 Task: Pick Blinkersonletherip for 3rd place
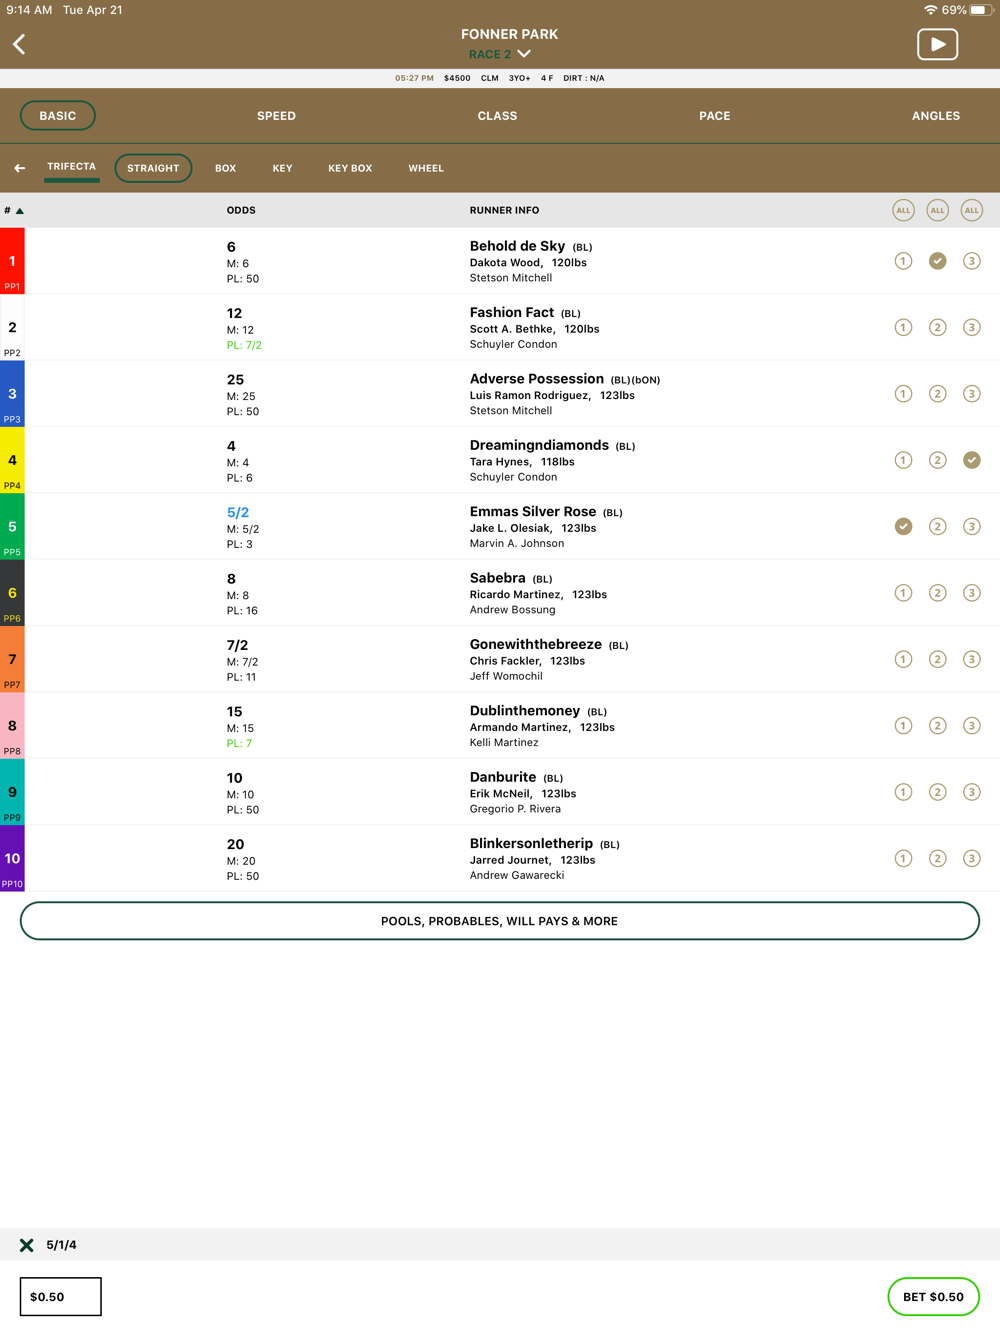971,858
